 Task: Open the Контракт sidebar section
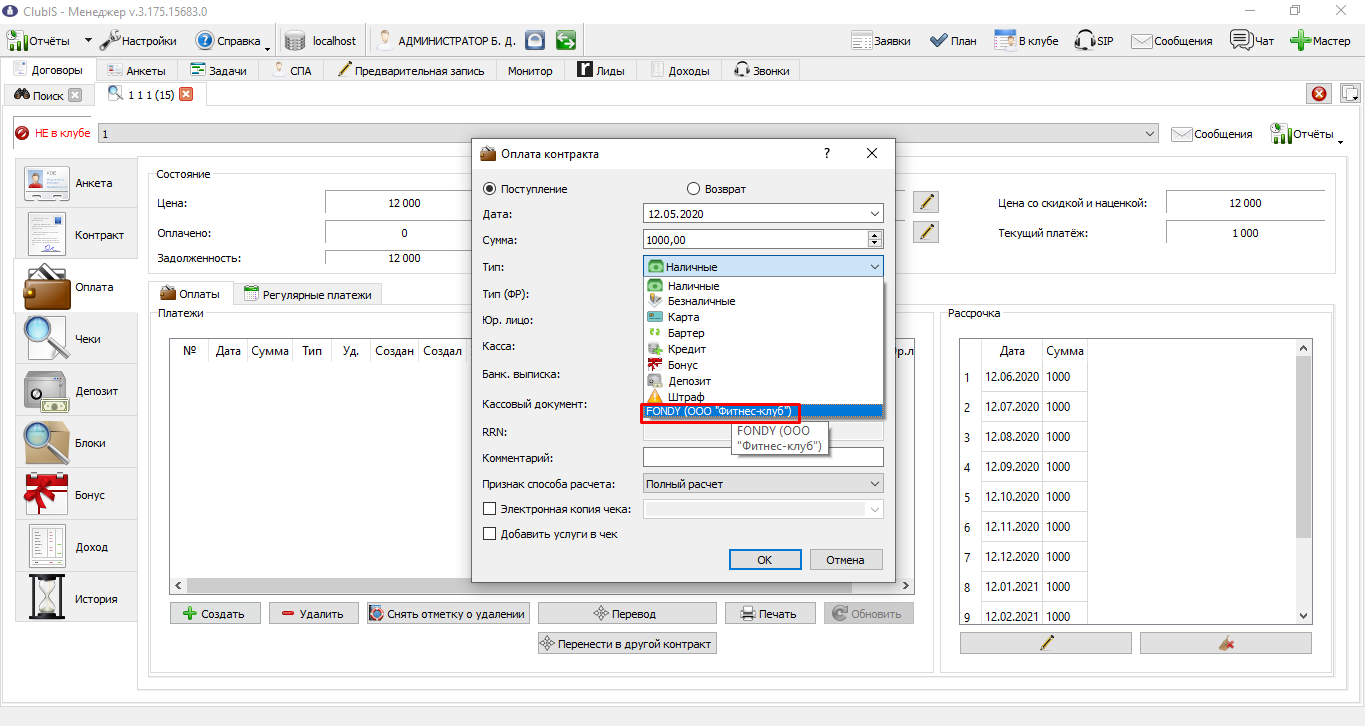pyautogui.click(x=76, y=235)
